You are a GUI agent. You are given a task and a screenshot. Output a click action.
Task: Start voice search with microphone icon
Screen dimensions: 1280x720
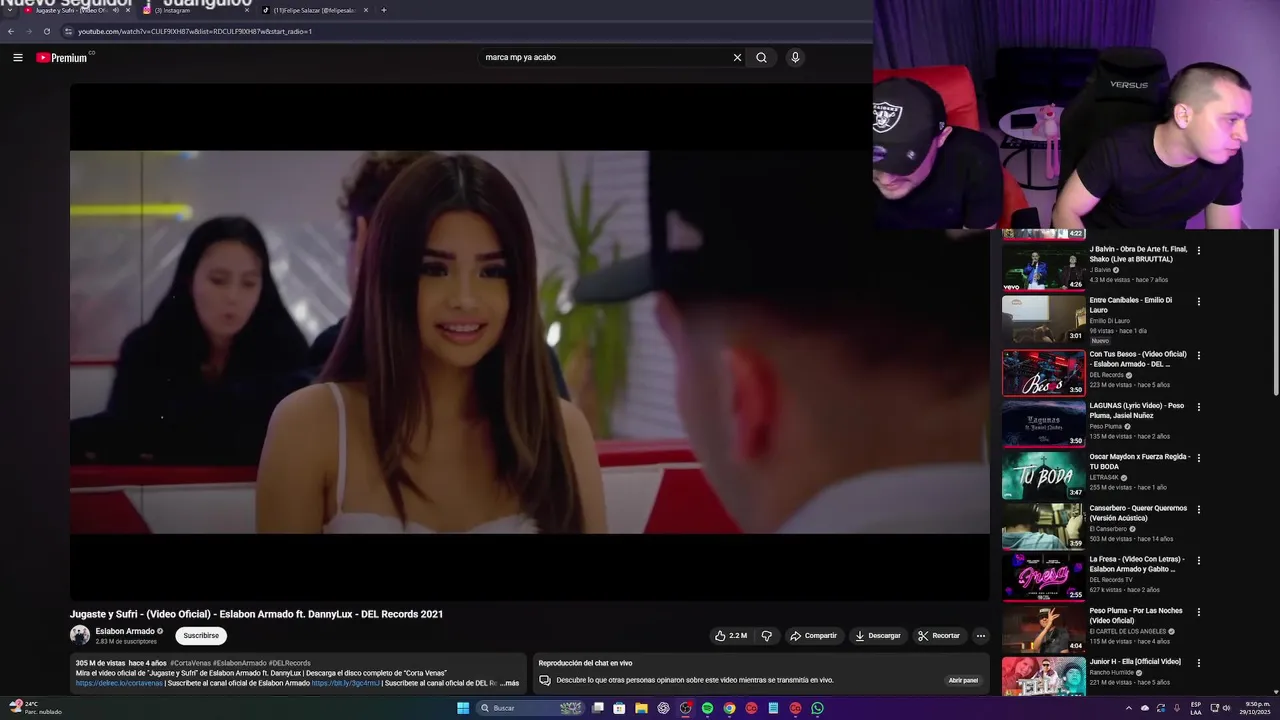(795, 57)
